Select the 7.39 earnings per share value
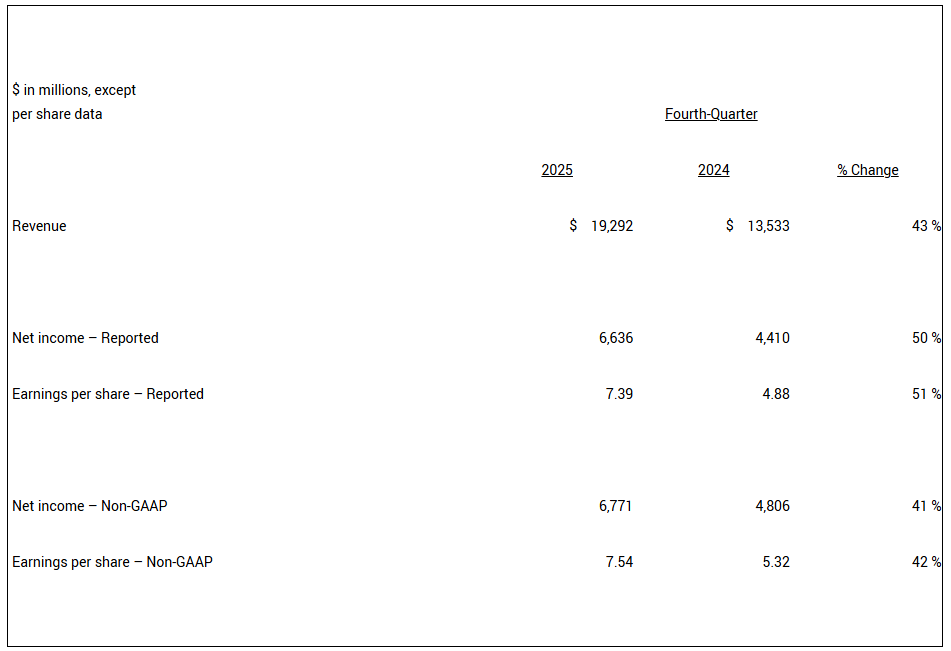 (x=619, y=394)
